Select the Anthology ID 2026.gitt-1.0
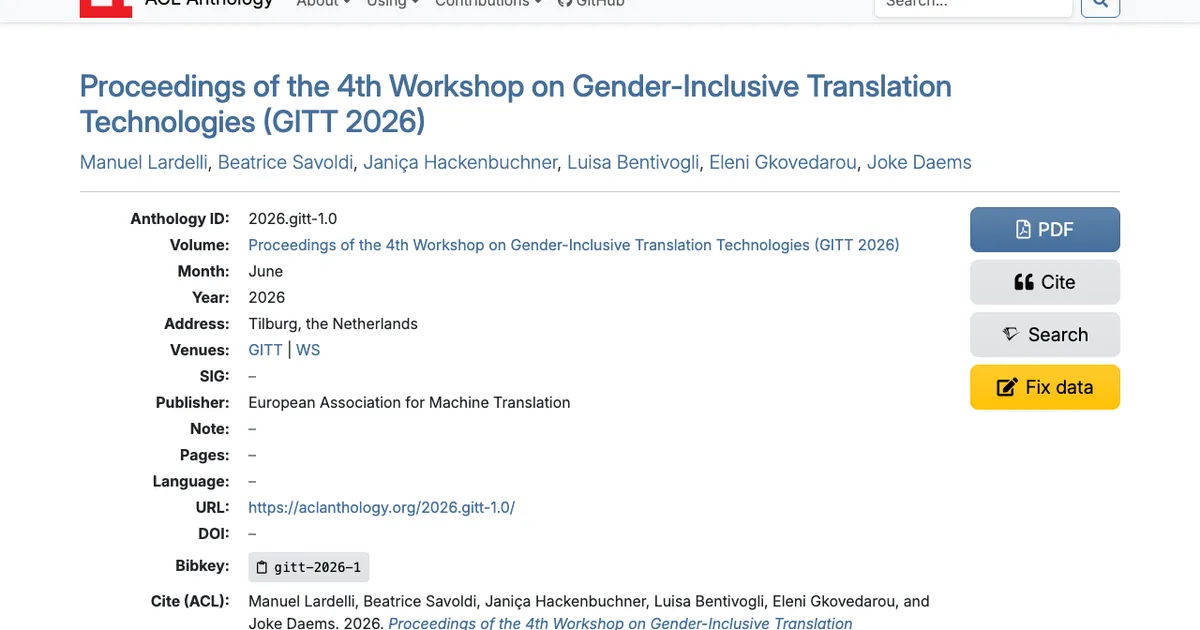 pyautogui.click(x=293, y=219)
